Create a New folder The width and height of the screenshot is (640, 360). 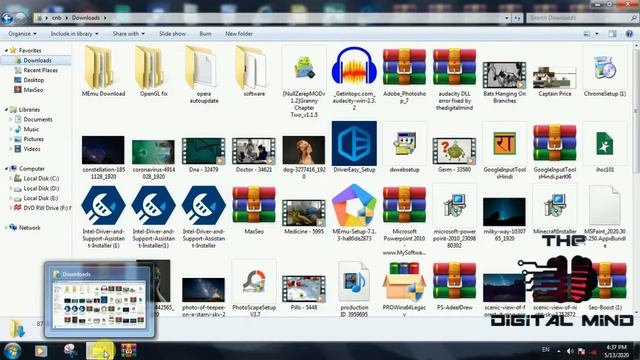[239, 34]
